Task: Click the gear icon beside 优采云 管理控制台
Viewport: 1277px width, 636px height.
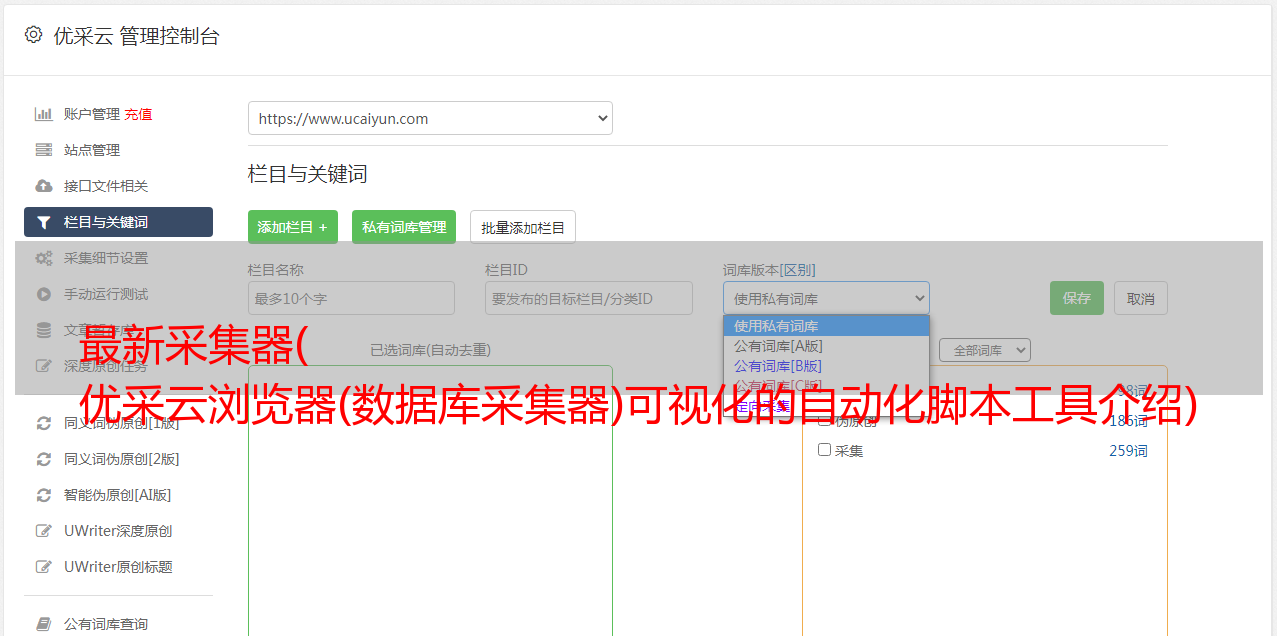Action: pyautogui.click(x=34, y=35)
